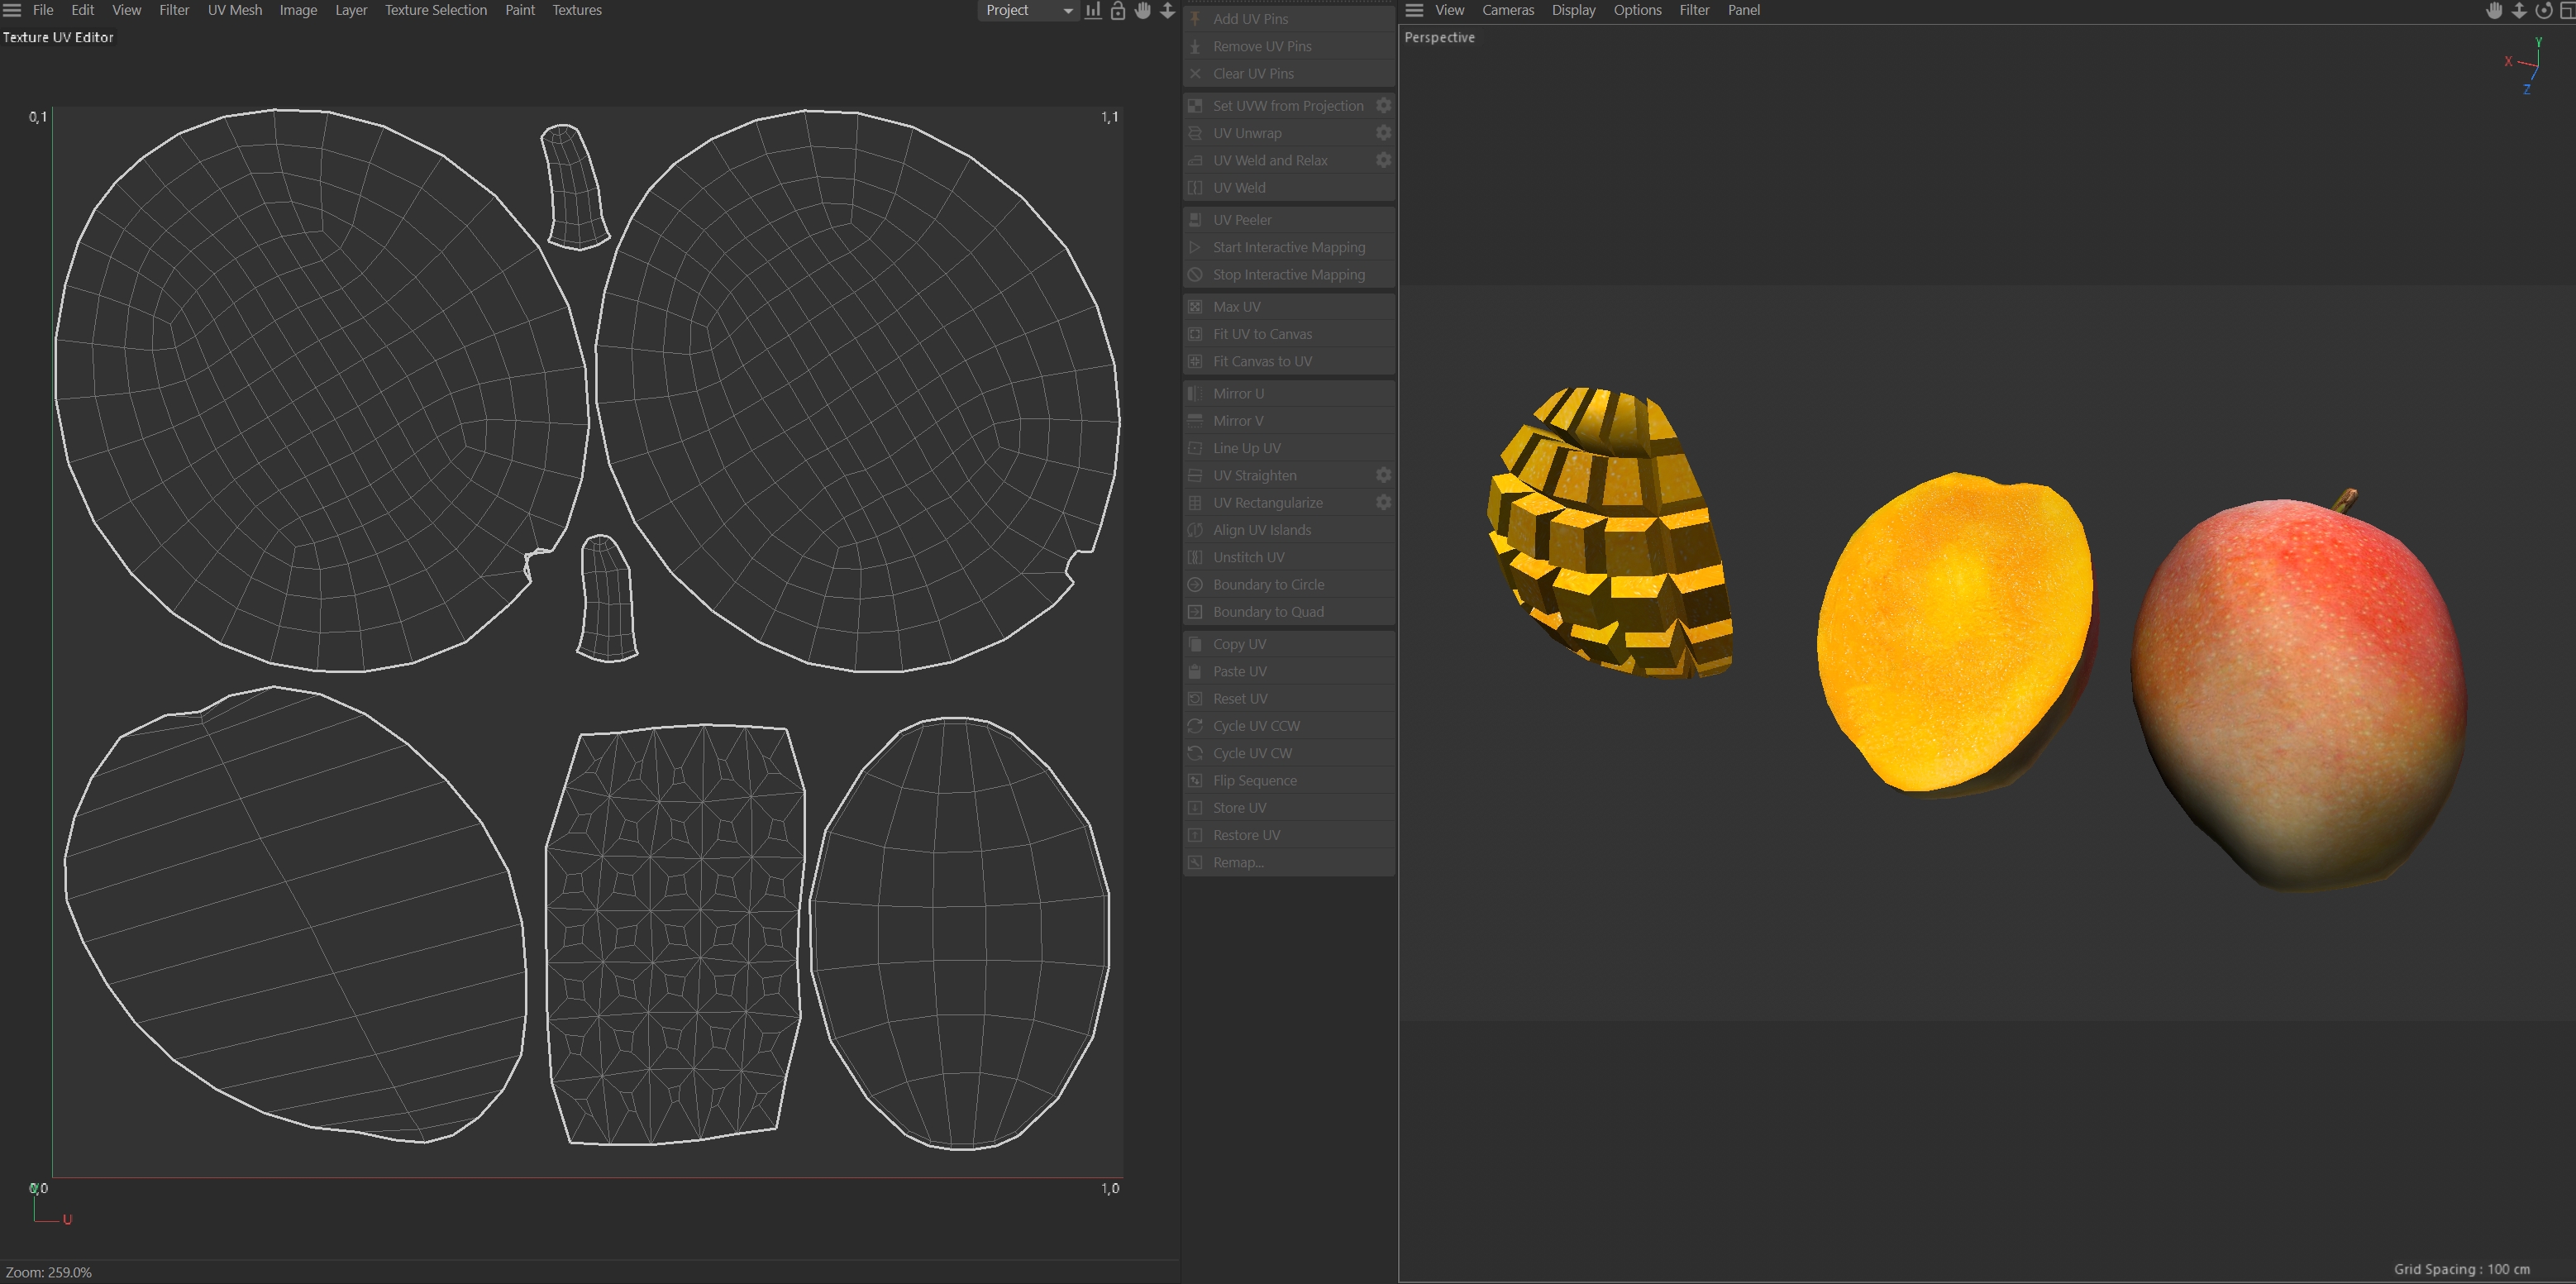Open the Project dropdown
This screenshot has width=2576, height=1284.
1028,10
